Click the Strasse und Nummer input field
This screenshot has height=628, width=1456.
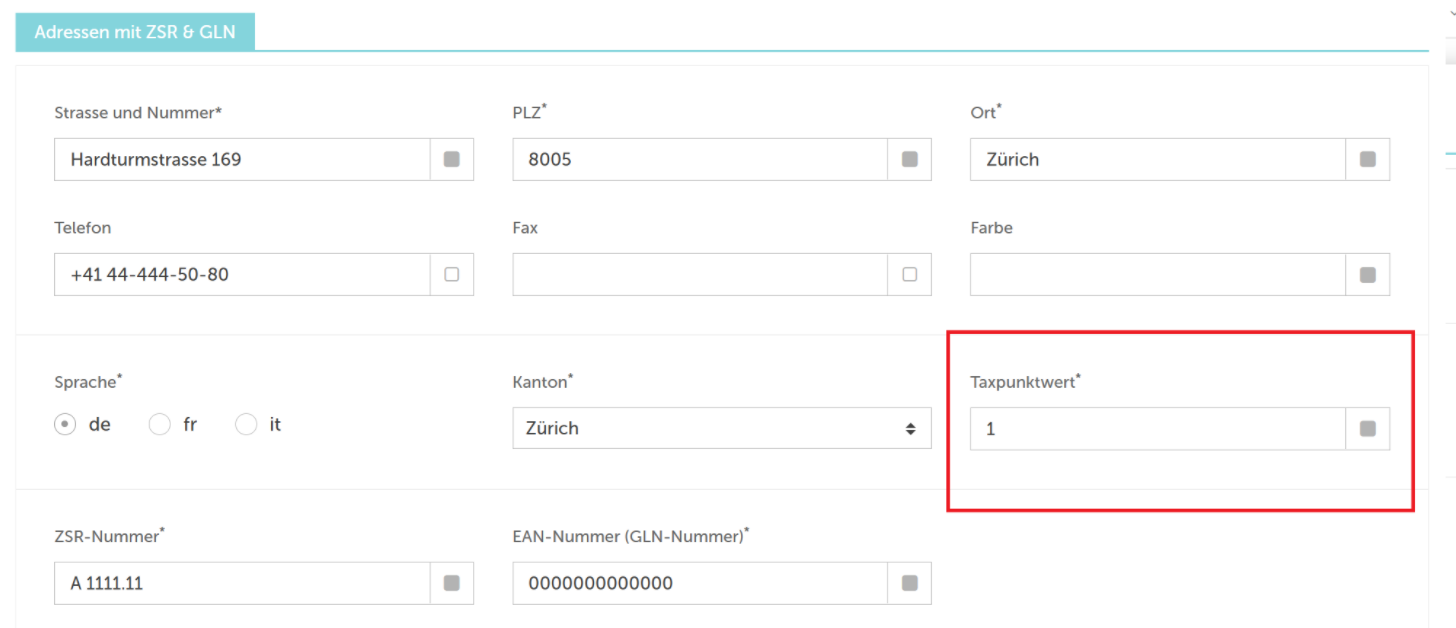pyautogui.click(x=242, y=159)
